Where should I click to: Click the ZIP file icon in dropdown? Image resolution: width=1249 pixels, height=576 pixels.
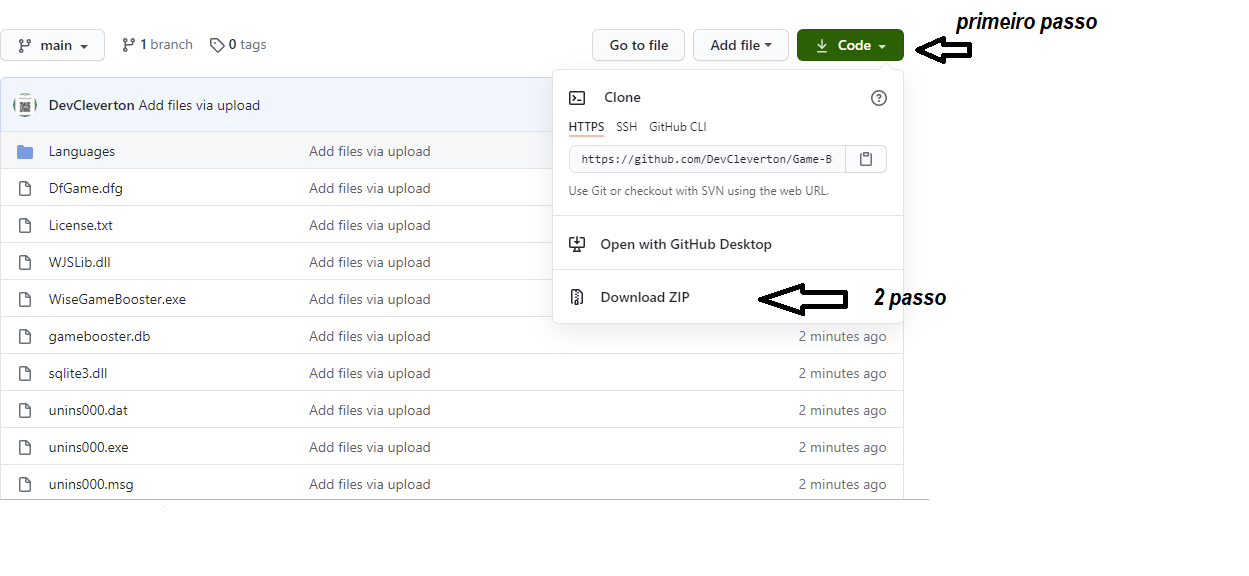point(577,297)
